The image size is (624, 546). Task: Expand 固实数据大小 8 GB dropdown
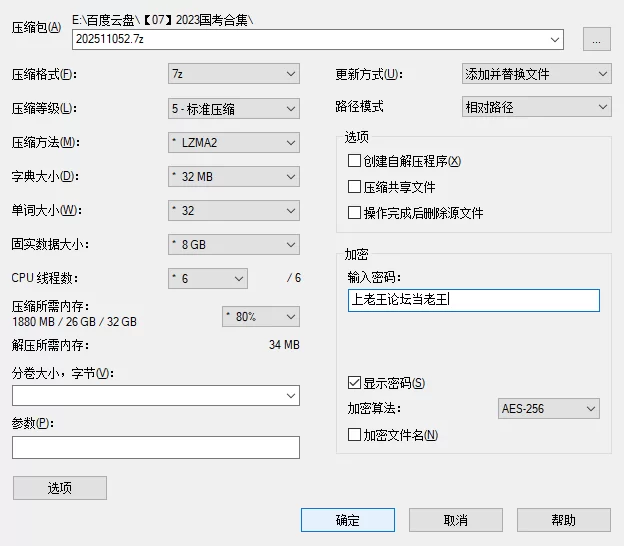pyautogui.click(x=234, y=245)
